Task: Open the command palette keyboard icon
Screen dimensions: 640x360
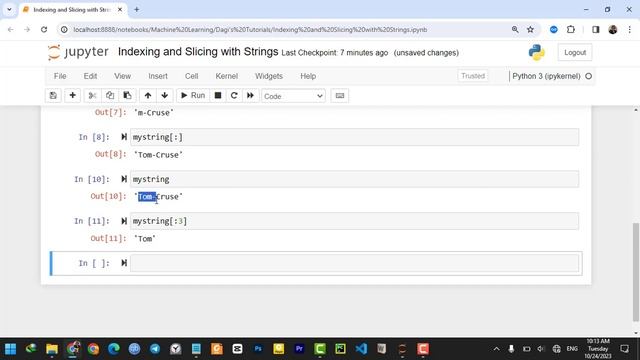Action: [x=340, y=96]
